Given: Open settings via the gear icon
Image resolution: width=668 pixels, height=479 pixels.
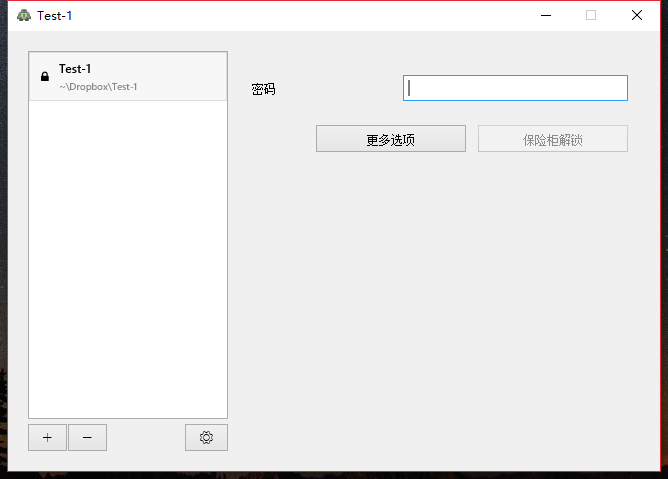Looking at the screenshot, I should point(206,437).
